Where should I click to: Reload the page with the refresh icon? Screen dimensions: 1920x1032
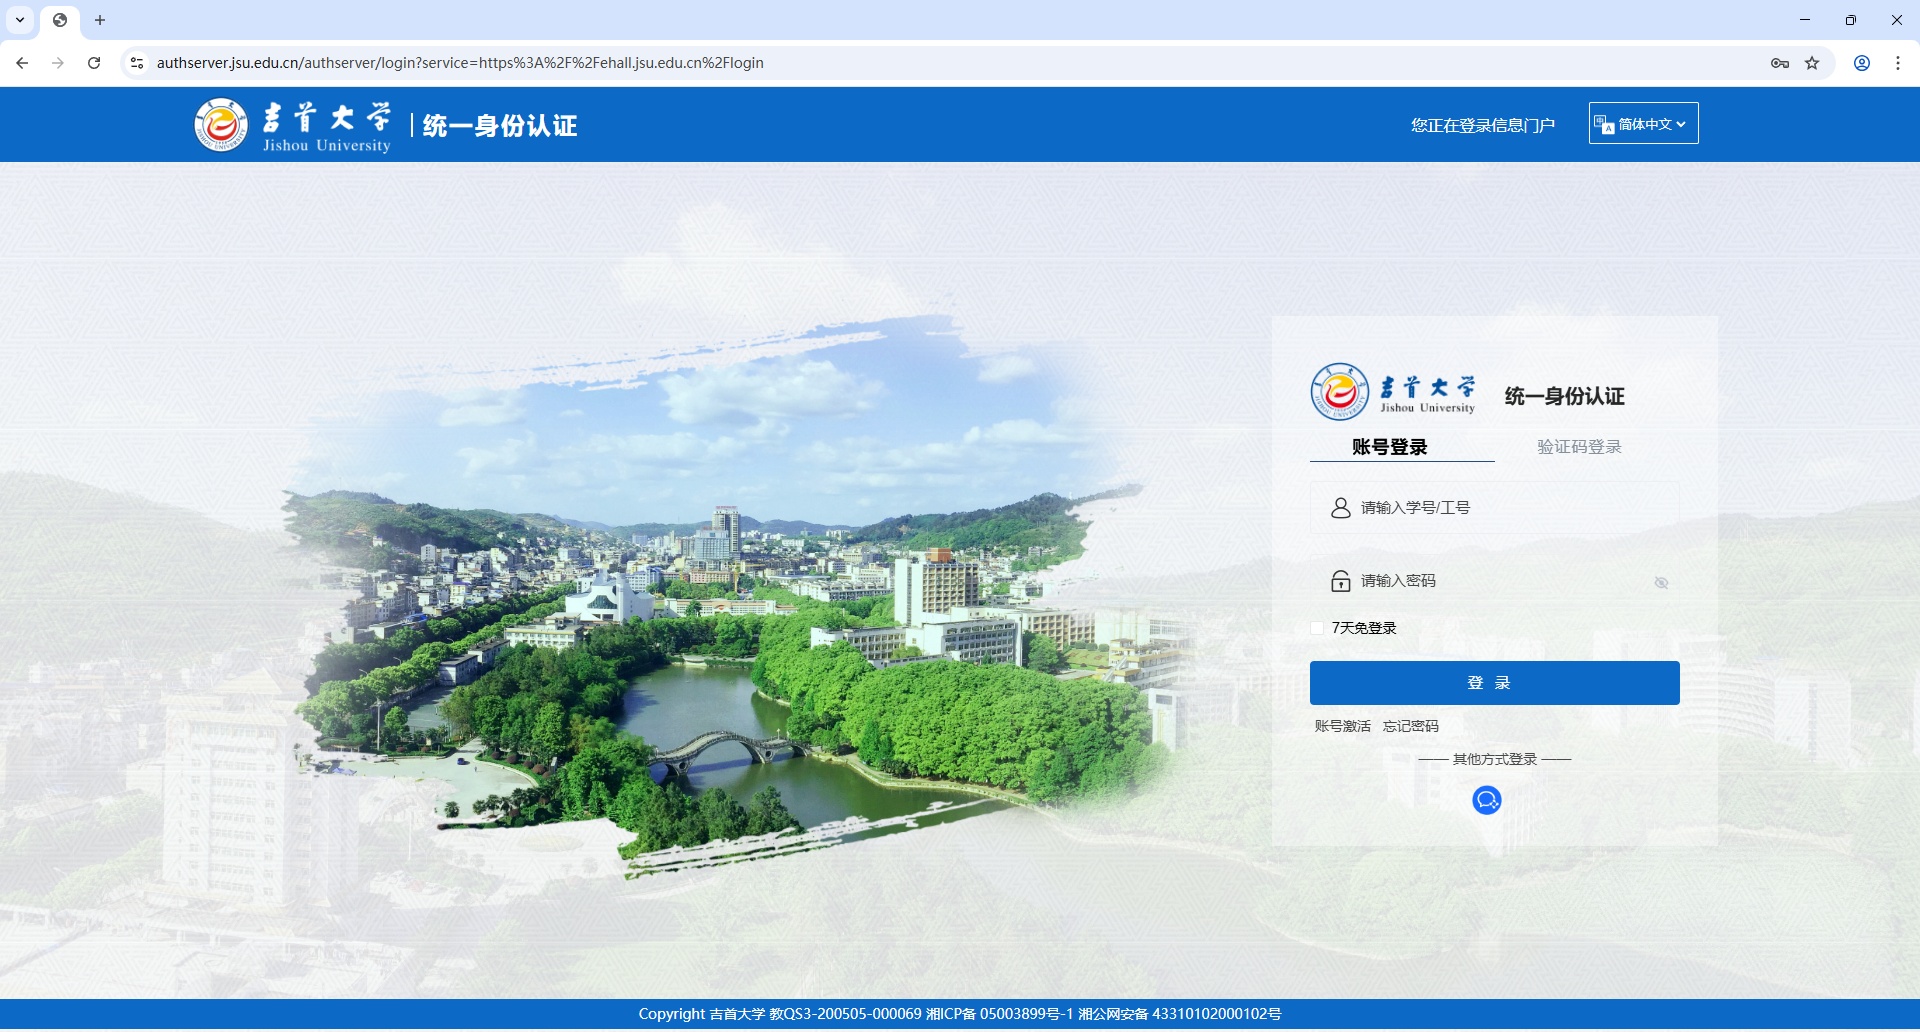94,62
